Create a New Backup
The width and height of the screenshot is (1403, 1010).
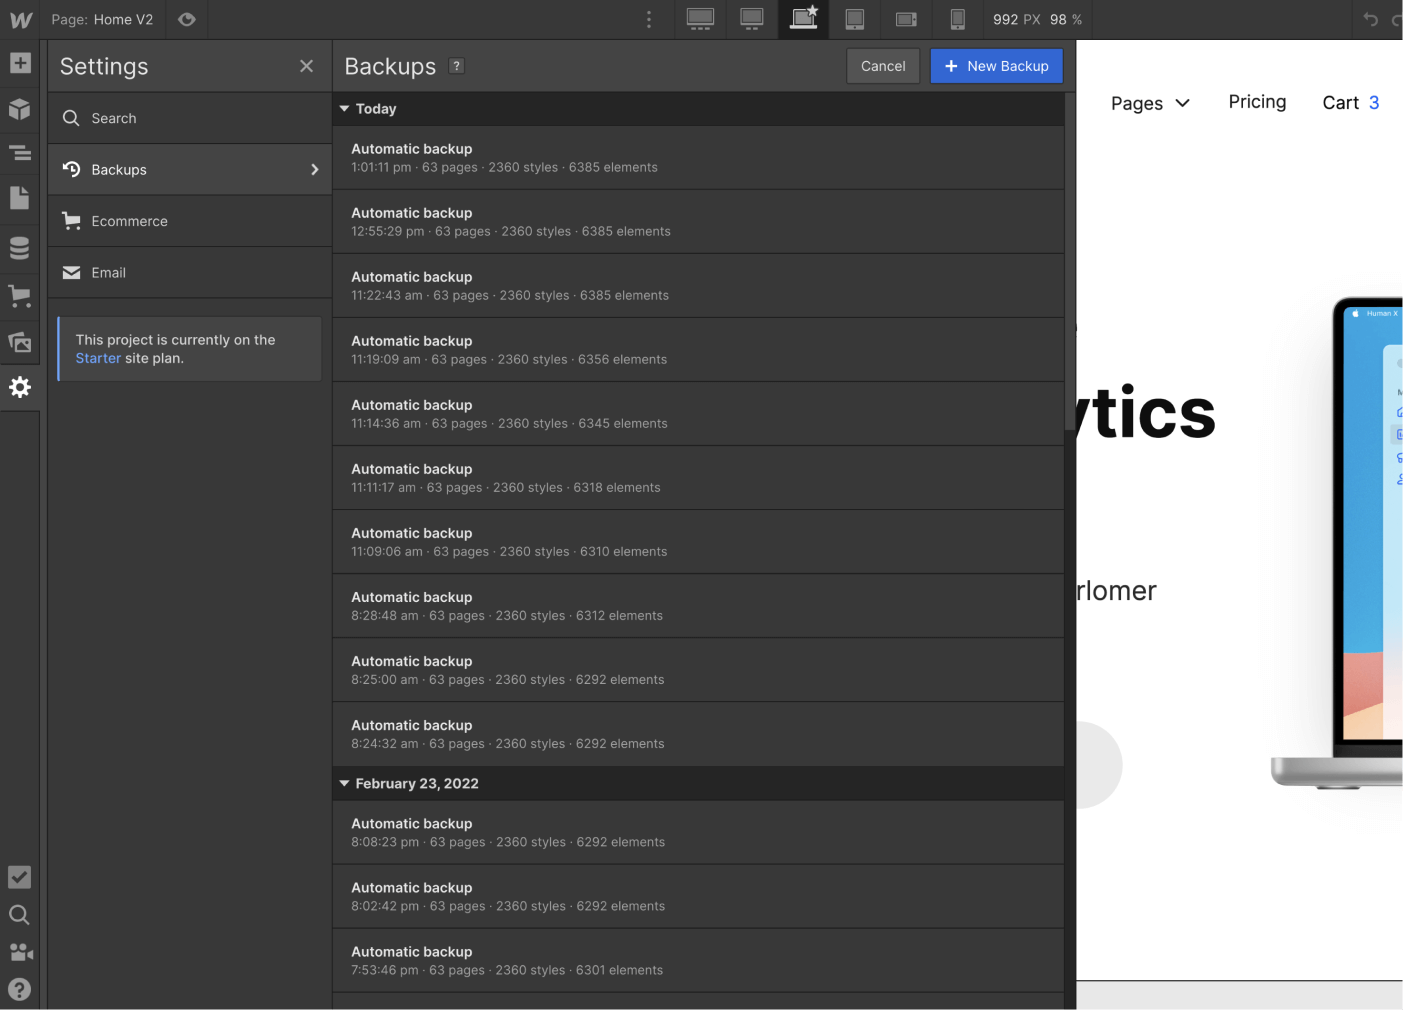tap(996, 66)
